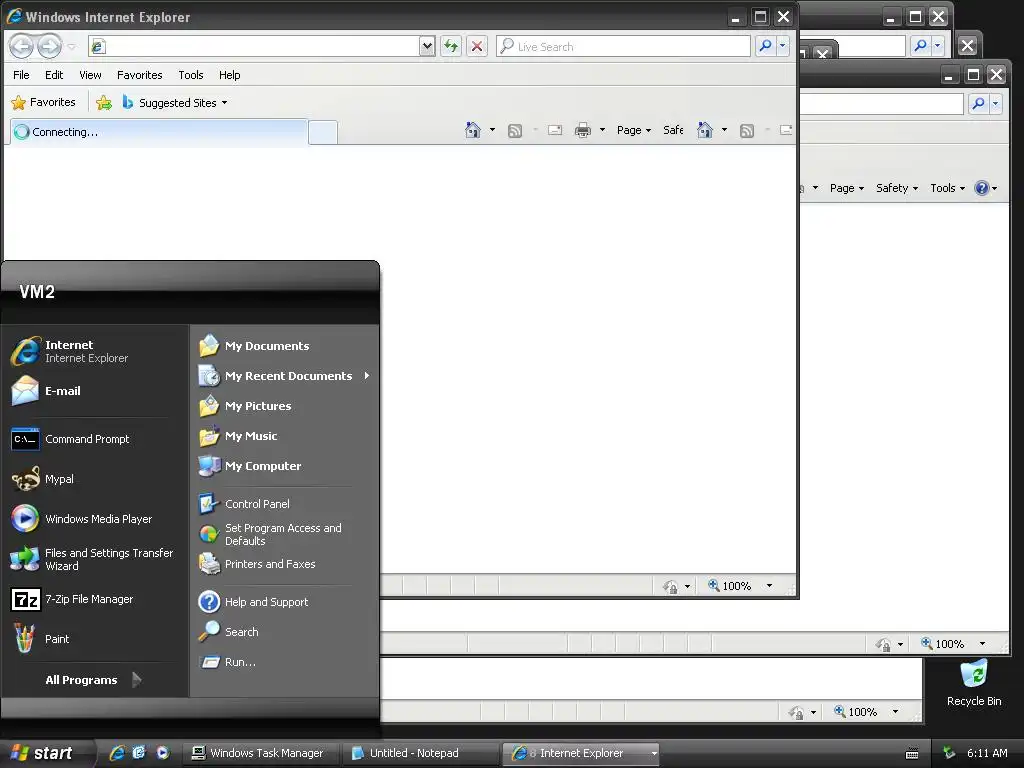The height and width of the screenshot is (768, 1024).
Task: Open the Favorites star button
Action: pyautogui.click(x=43, y=103)
